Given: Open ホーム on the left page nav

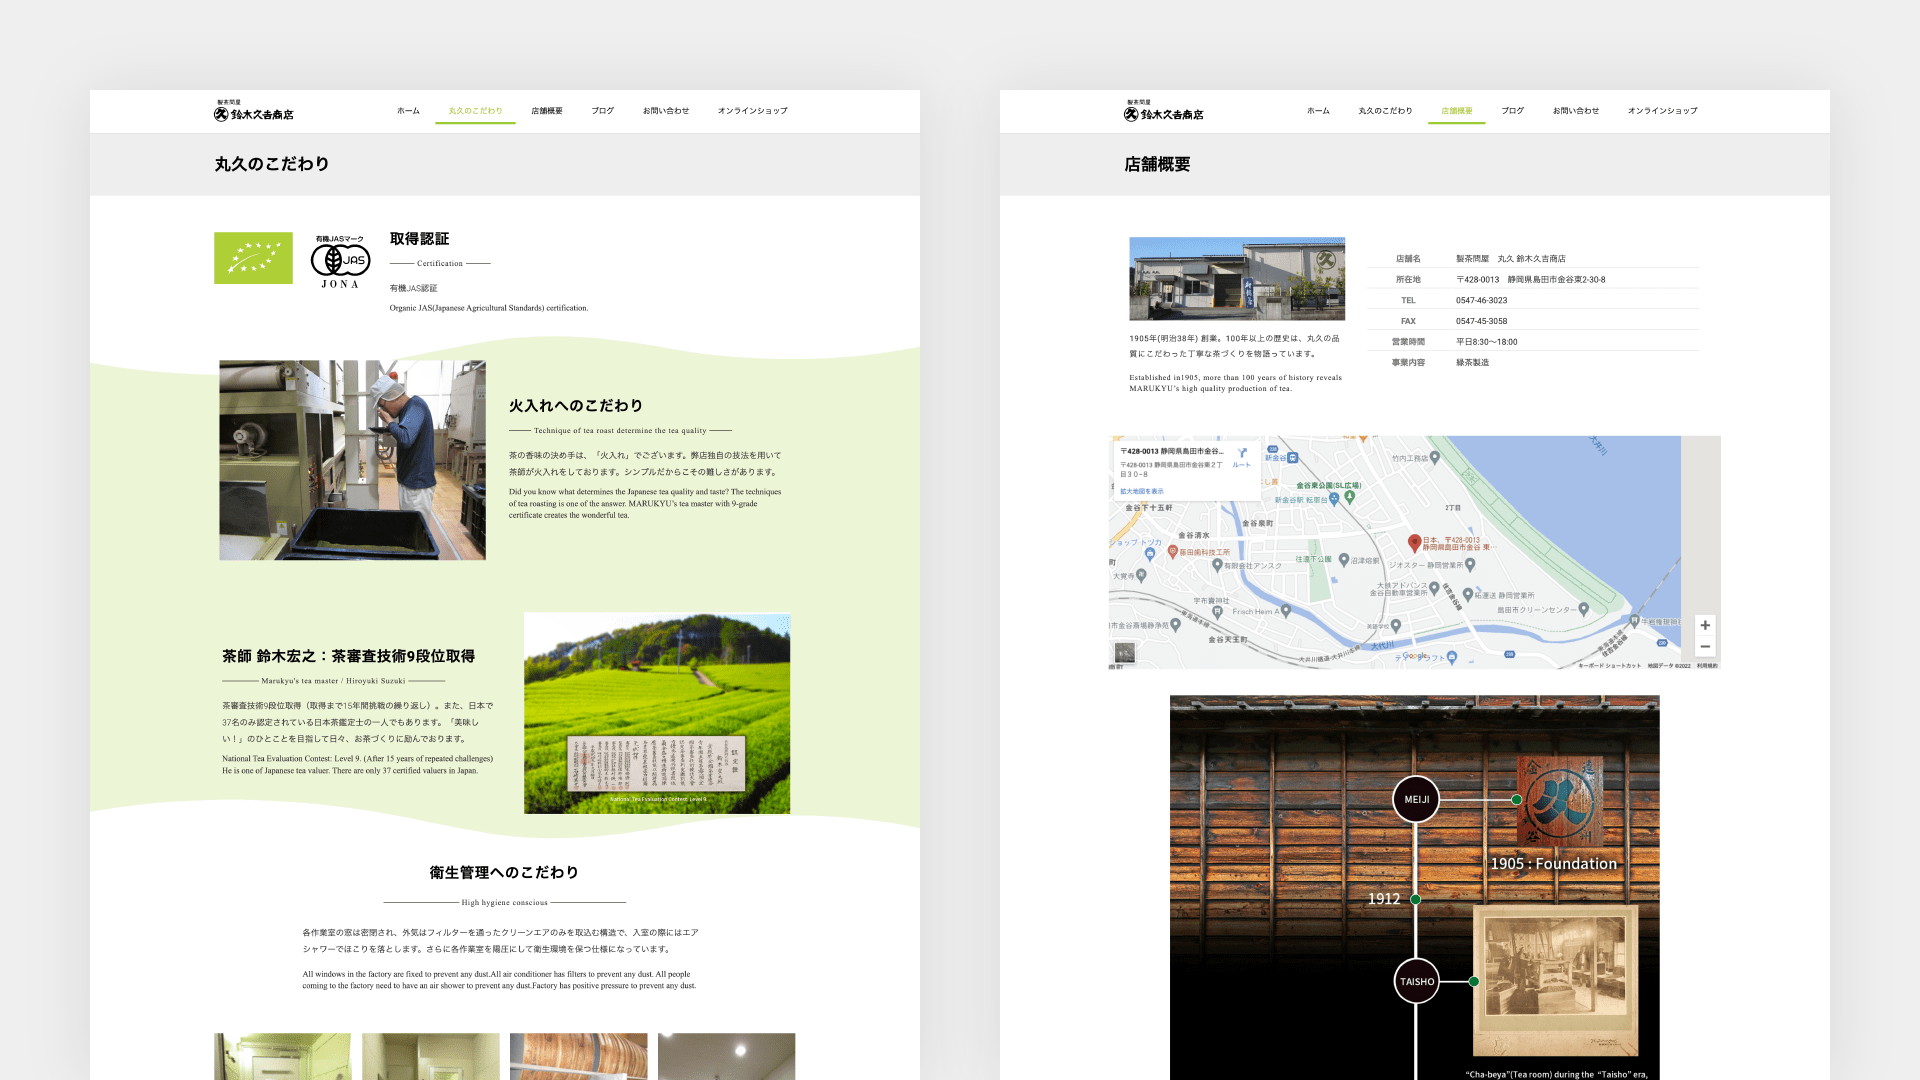Looking at the screenshot, I should pyautogui.click(x=408, y=111).
